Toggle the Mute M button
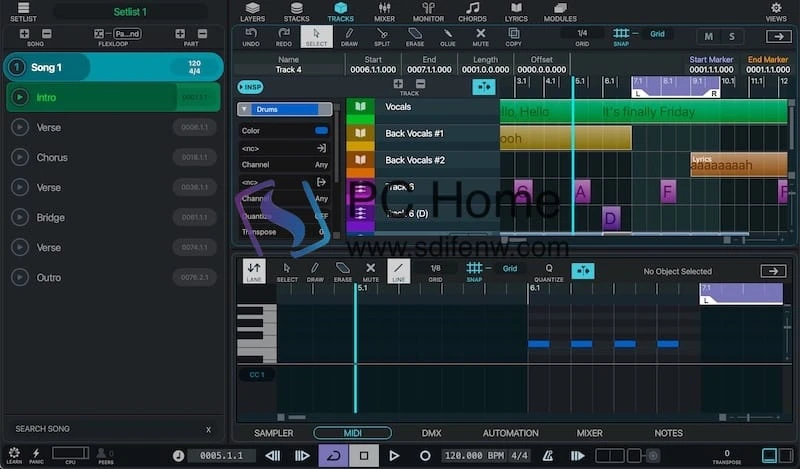 708,37
